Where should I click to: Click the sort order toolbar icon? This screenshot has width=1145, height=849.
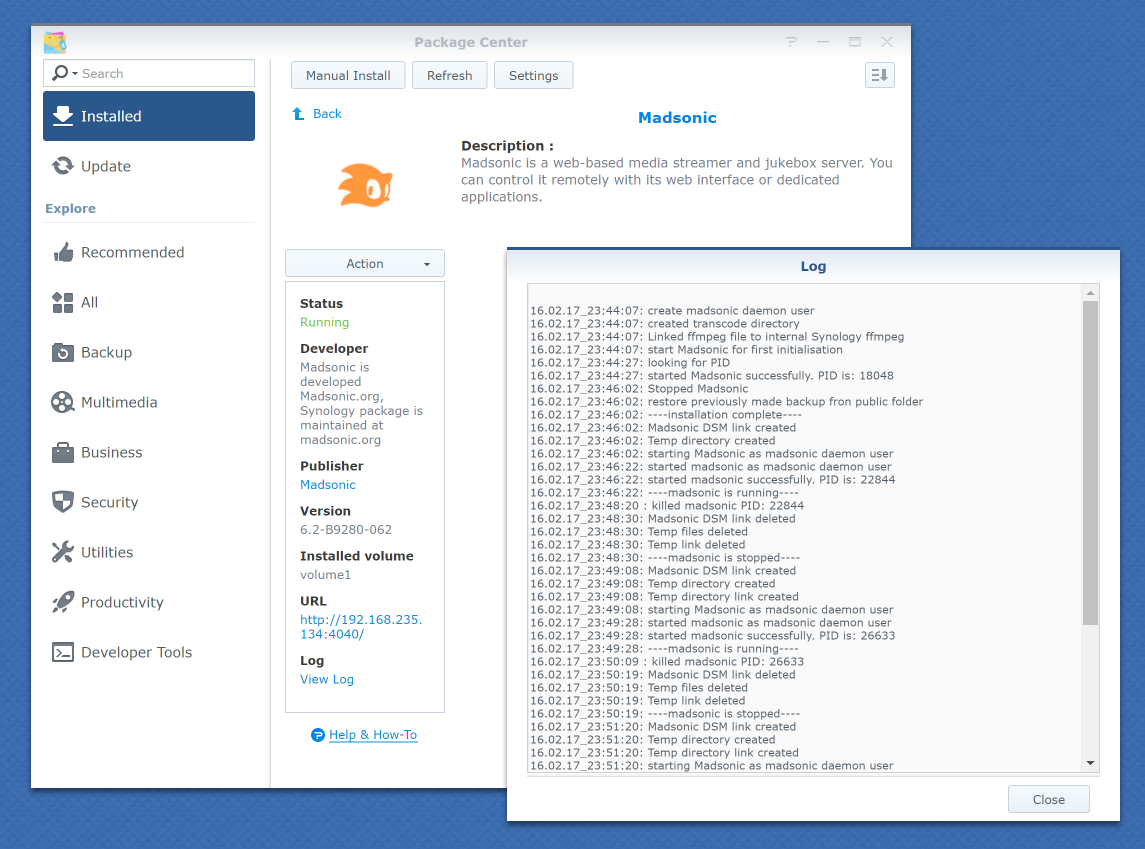pyautogui.click(x=880, y=75)
